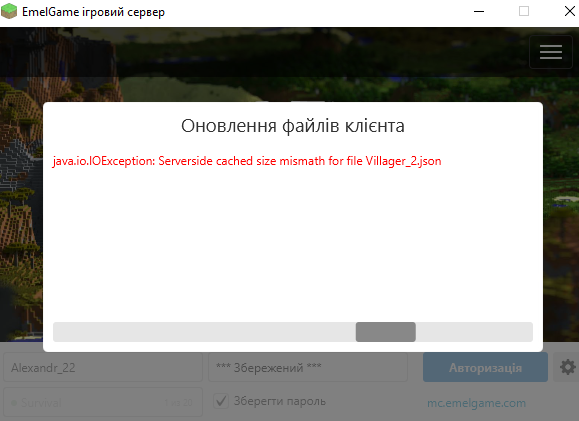Click the EmelGame grass block icon in the title bar

click(9, 11)
